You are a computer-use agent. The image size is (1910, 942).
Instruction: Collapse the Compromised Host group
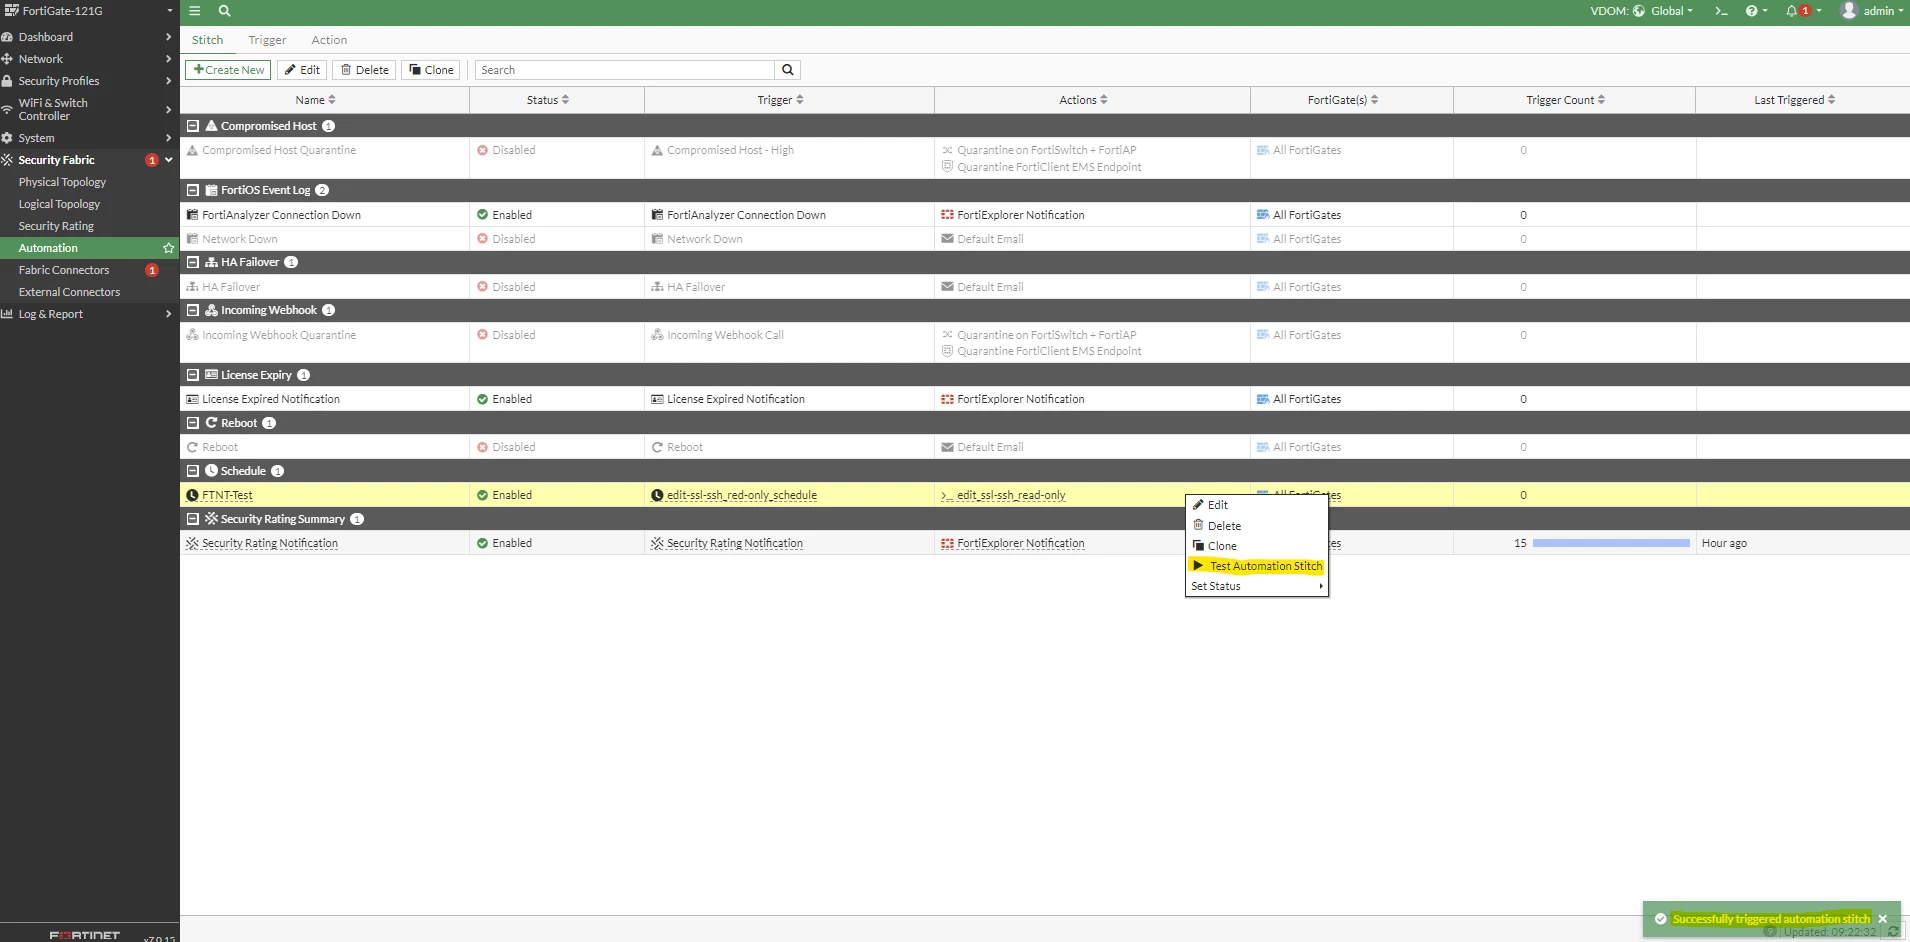point(193,126)
